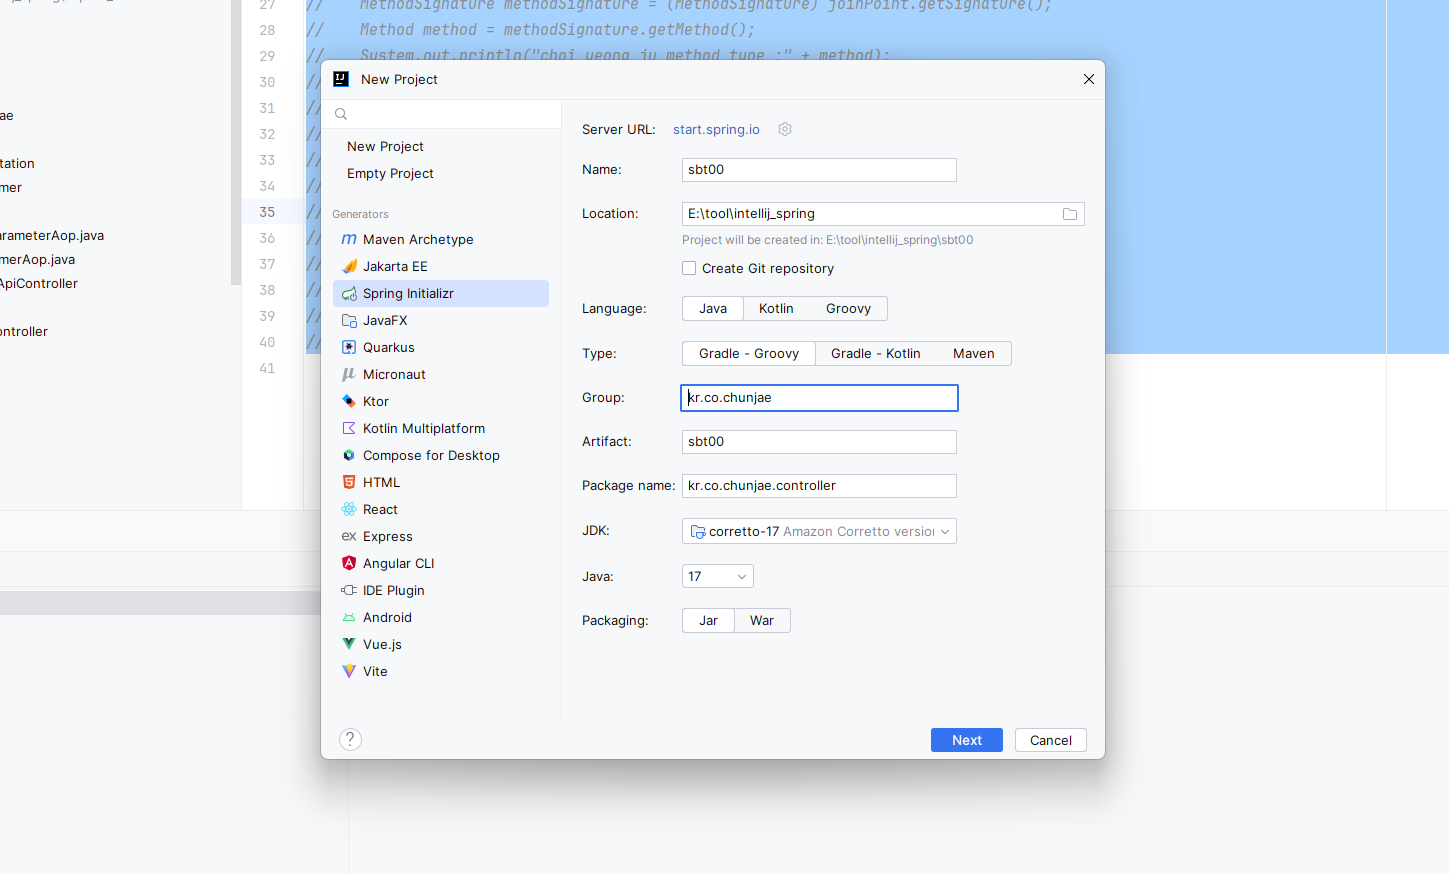
Task: Select the Compose for Desktop label
Action: (x=431, y=455)
